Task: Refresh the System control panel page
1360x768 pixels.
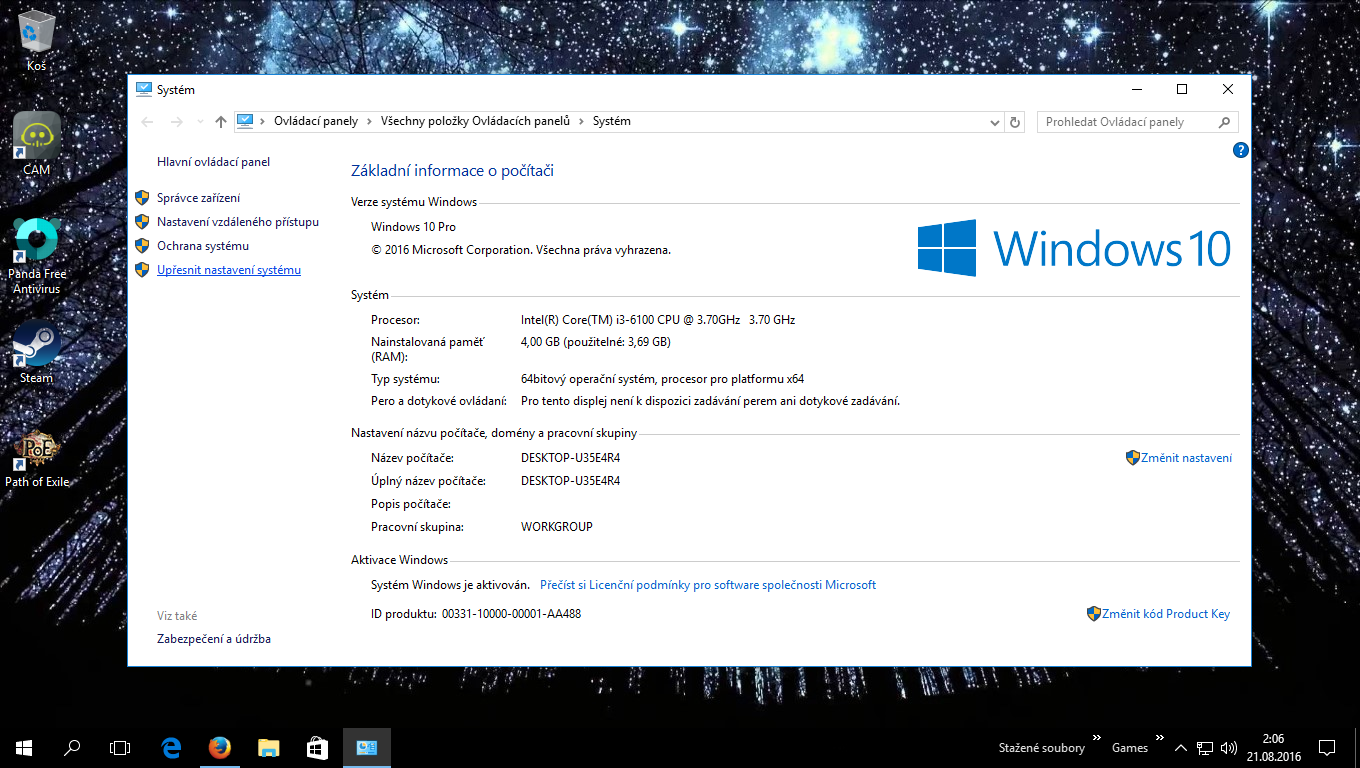Action: (x=1015, y=122)
